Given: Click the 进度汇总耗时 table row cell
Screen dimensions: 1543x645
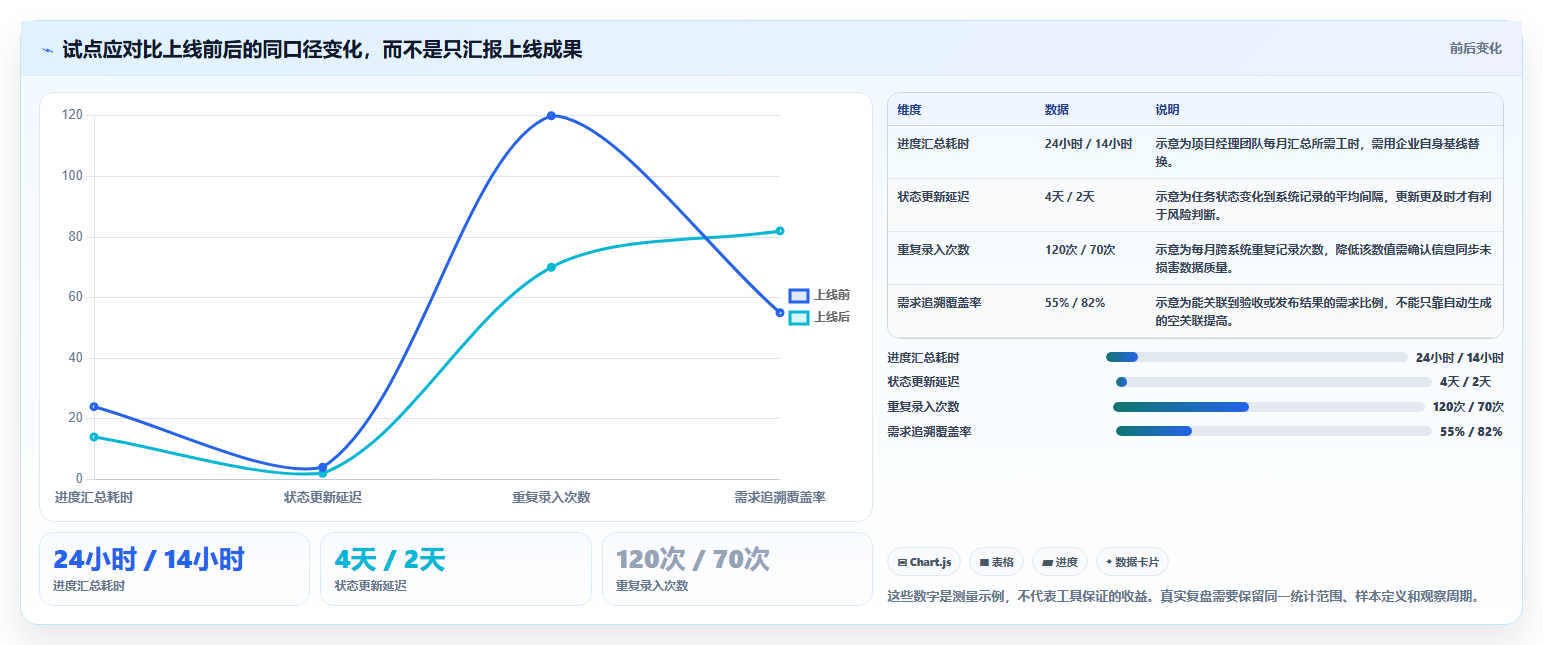Looking at the screenshot, I should point(933,144).
